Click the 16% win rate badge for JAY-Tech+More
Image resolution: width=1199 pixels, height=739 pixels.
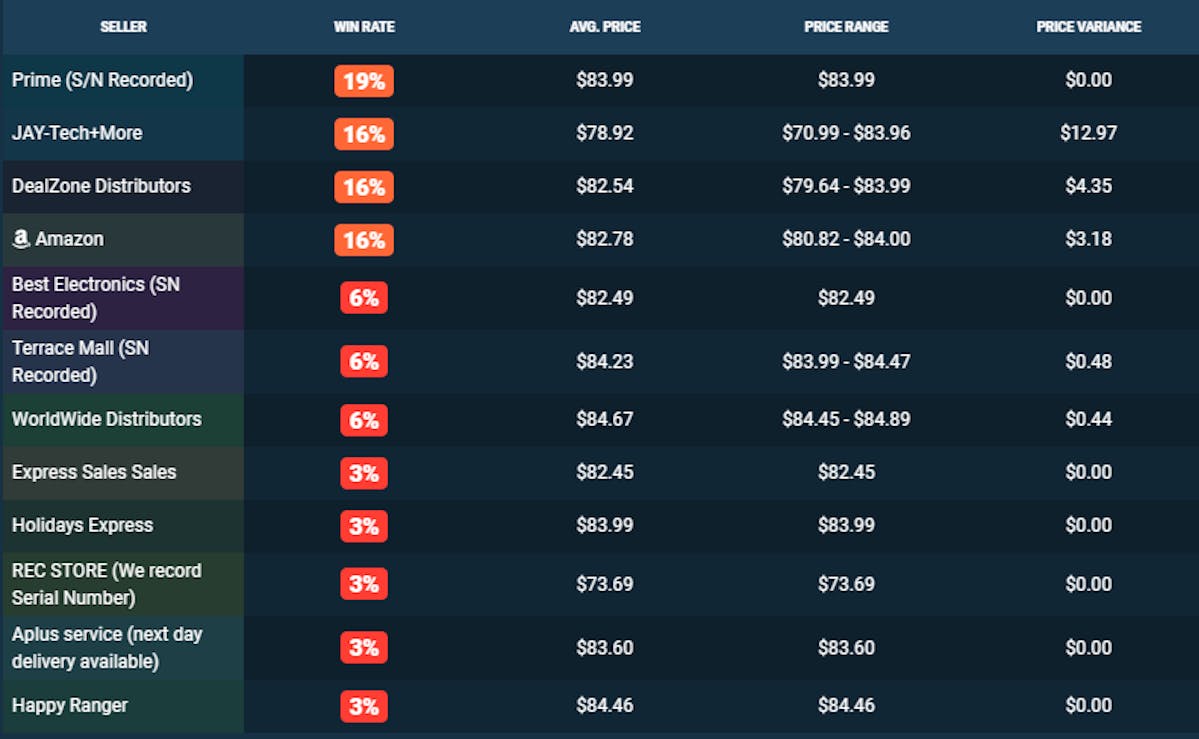(x=364, y=134)
